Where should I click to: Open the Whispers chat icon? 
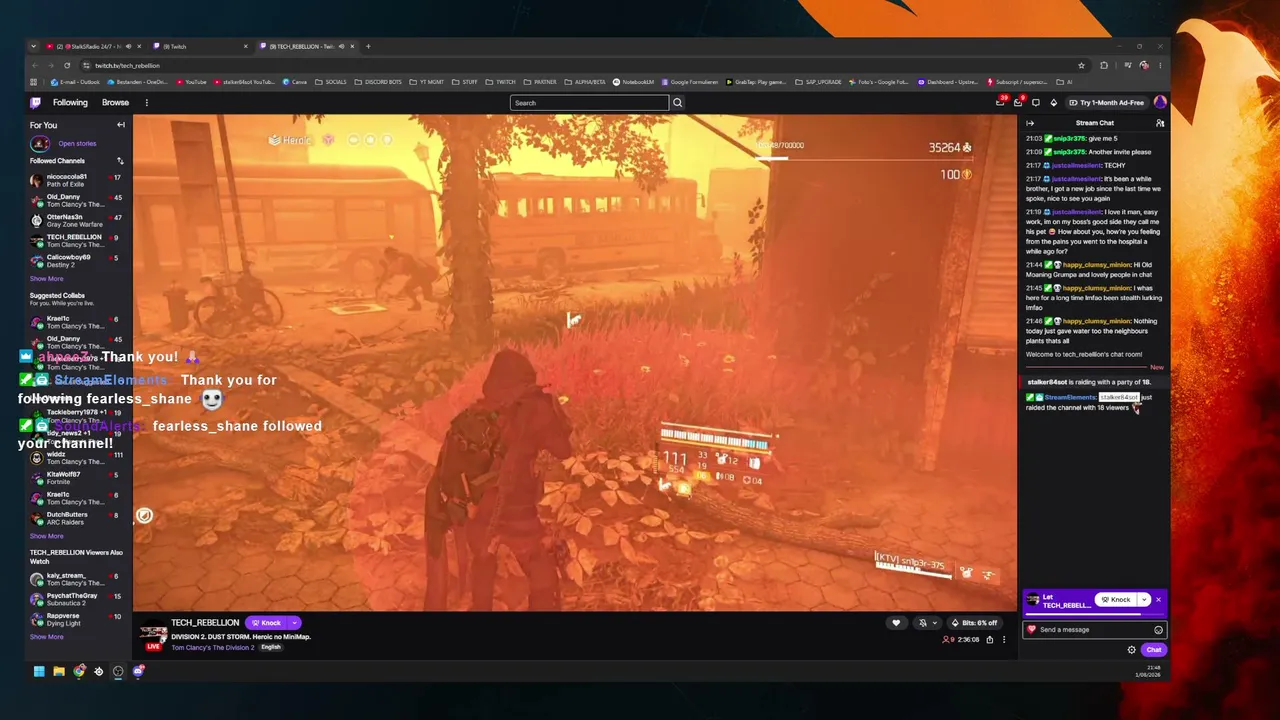1035,102
